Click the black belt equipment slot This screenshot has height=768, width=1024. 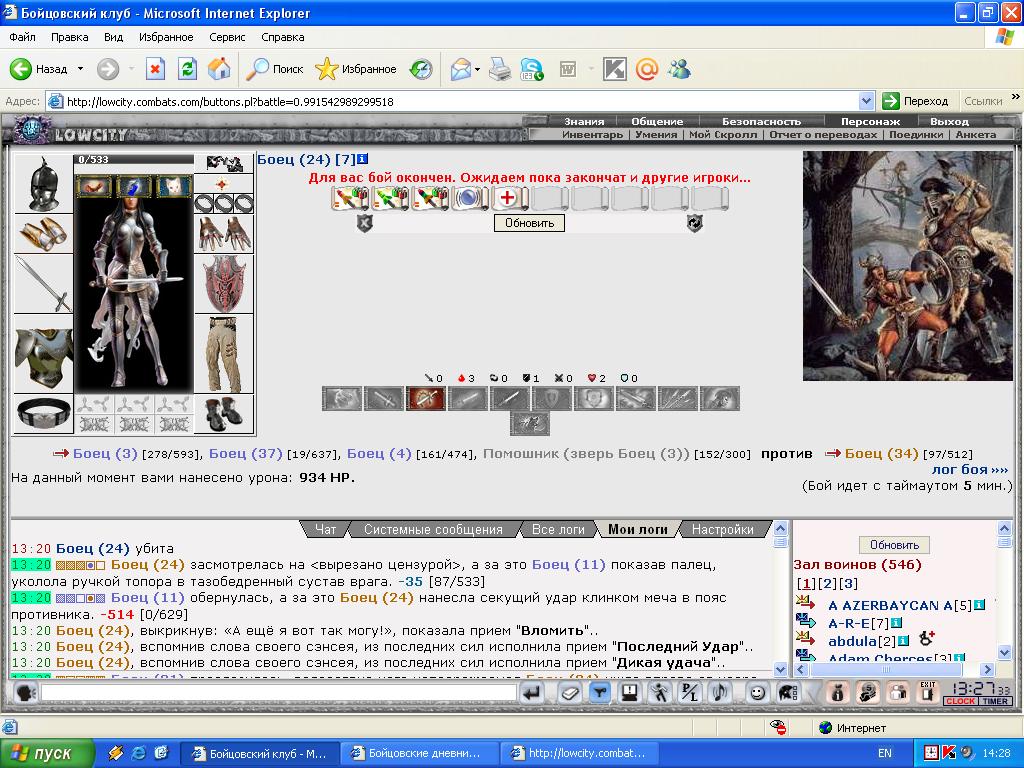pos(43,414)
